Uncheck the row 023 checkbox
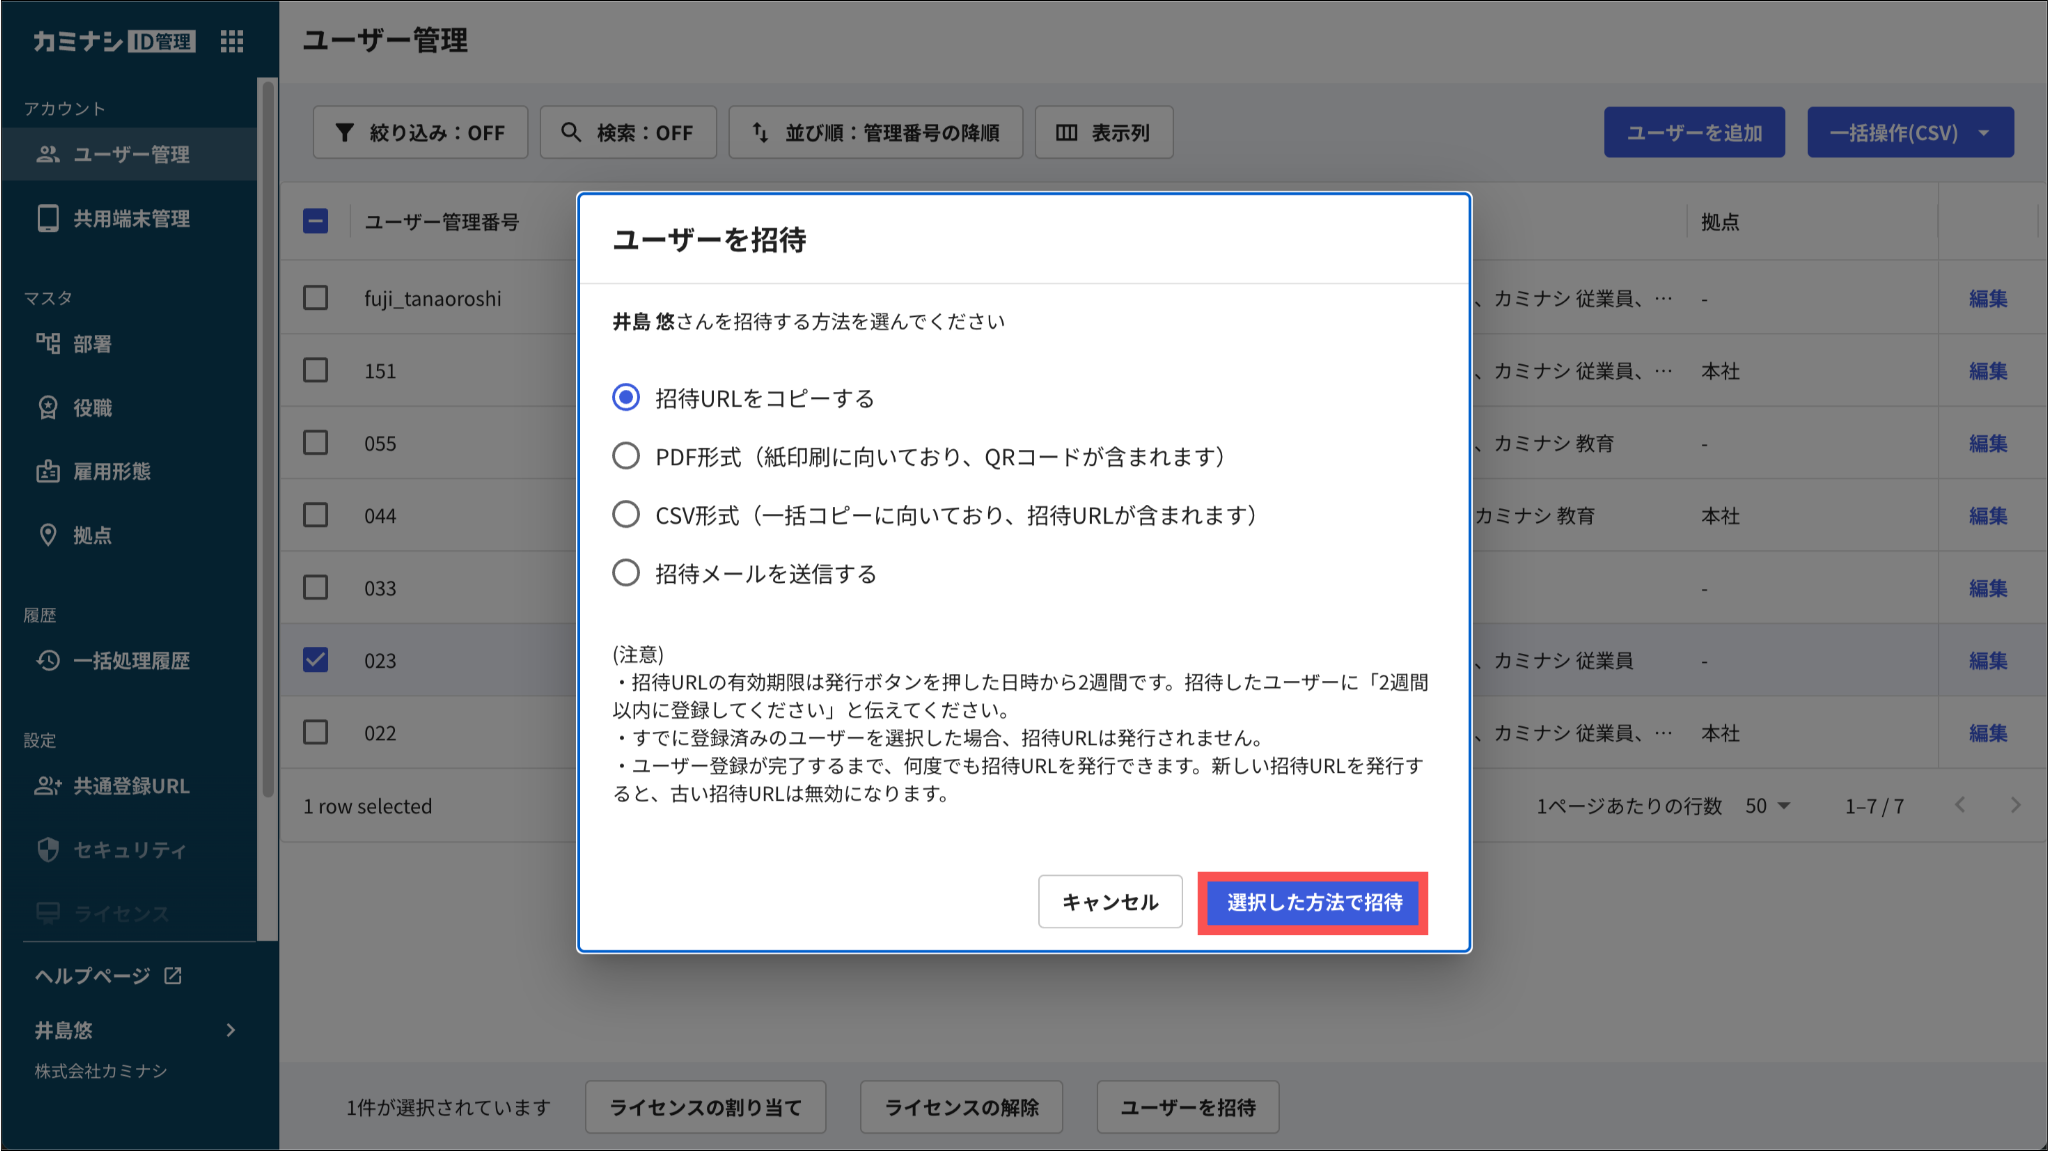2048x1151 pixels. pyautogui.click(x=316, y=660)
